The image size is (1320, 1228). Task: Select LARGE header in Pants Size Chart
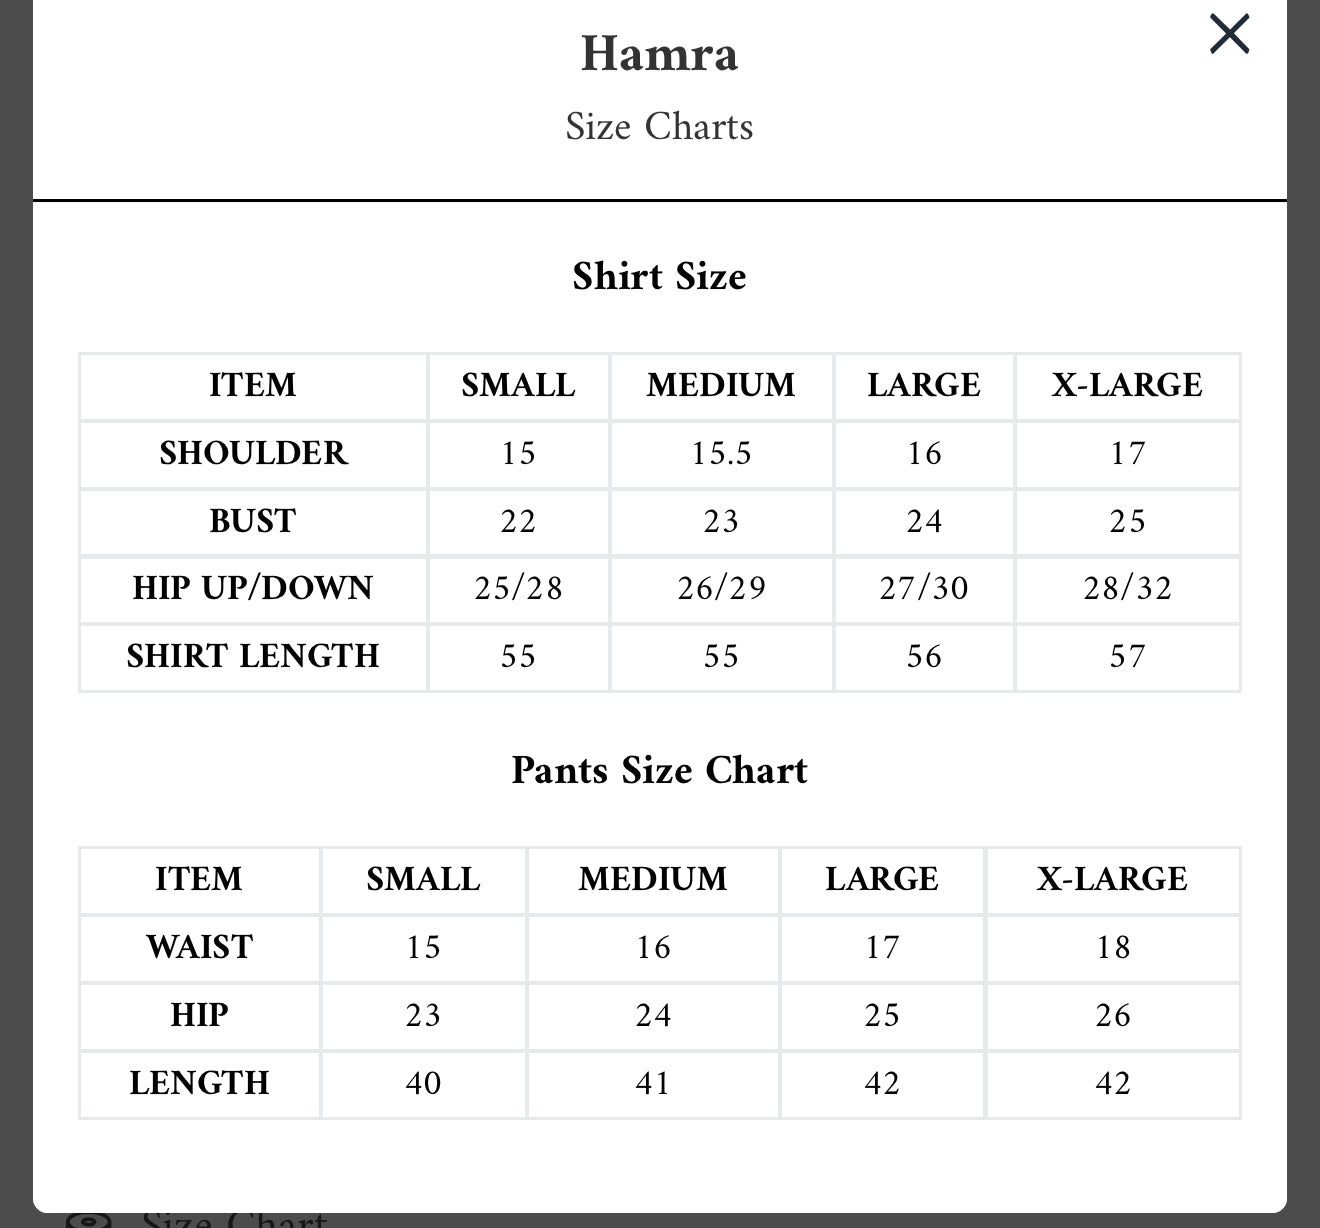click(882, 880)
